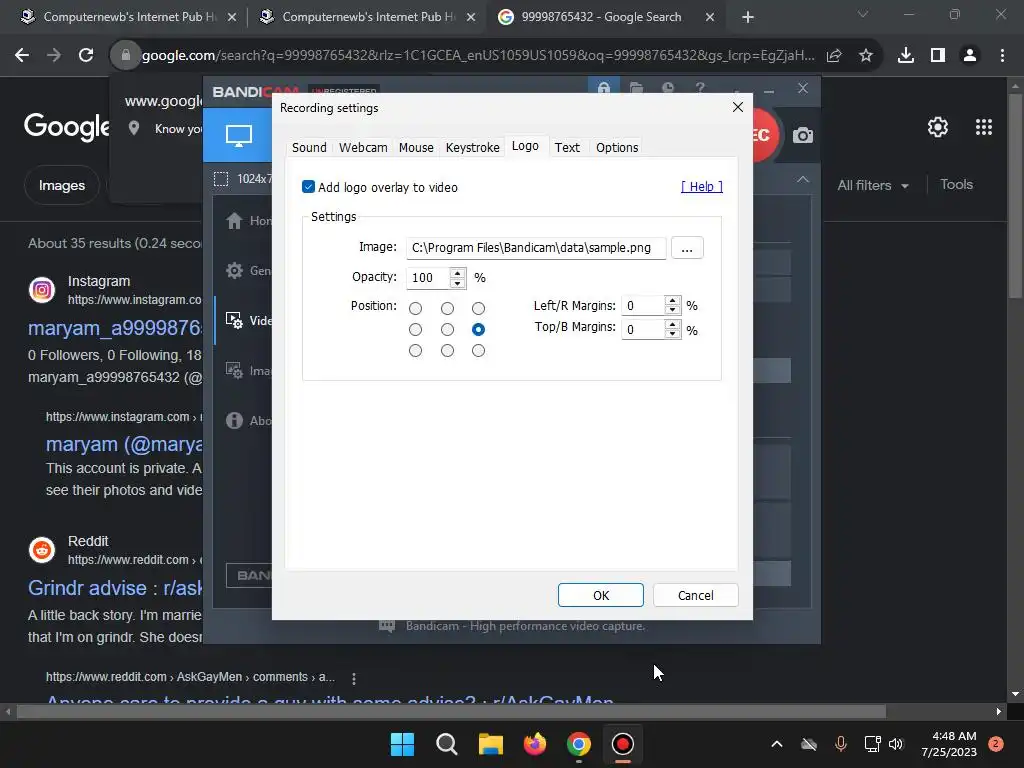This screenshot has height=768, width=1024.
Task: Click Bandicam lock icon in title bar
Action: pos(604,88)
